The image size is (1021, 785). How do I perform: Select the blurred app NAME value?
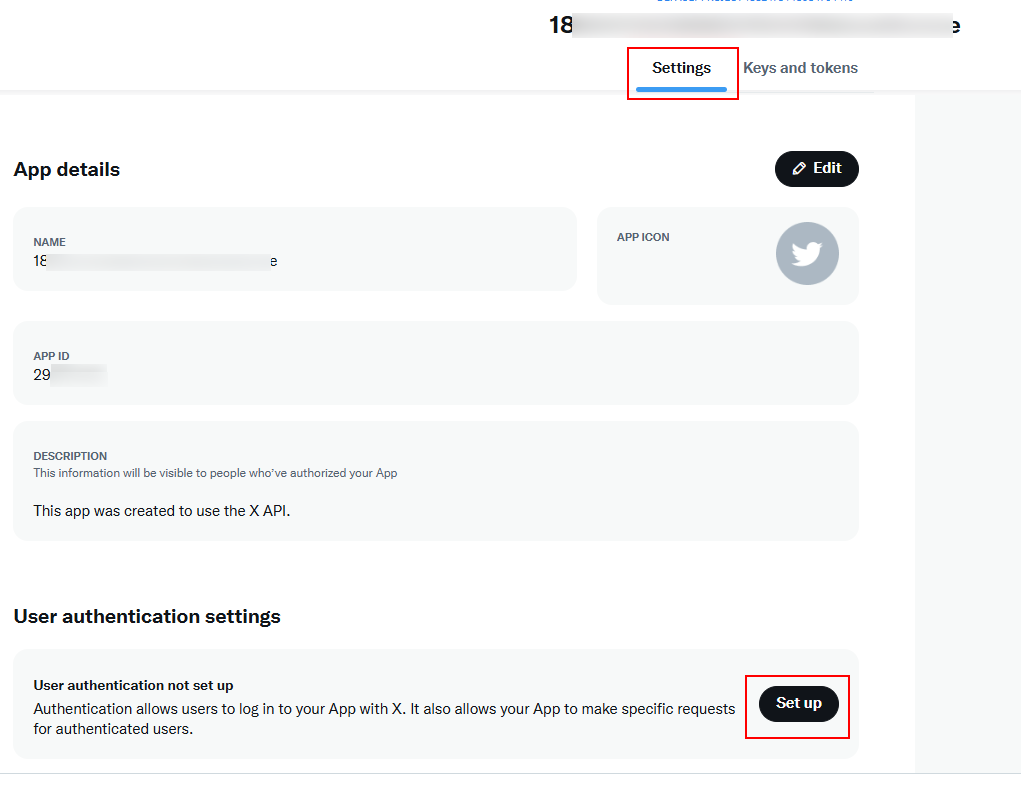pos(155,262)
